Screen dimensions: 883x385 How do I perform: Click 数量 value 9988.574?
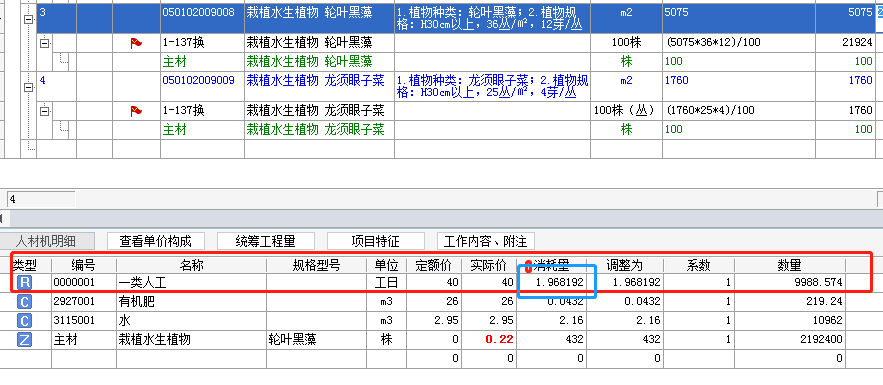[819, 283]
